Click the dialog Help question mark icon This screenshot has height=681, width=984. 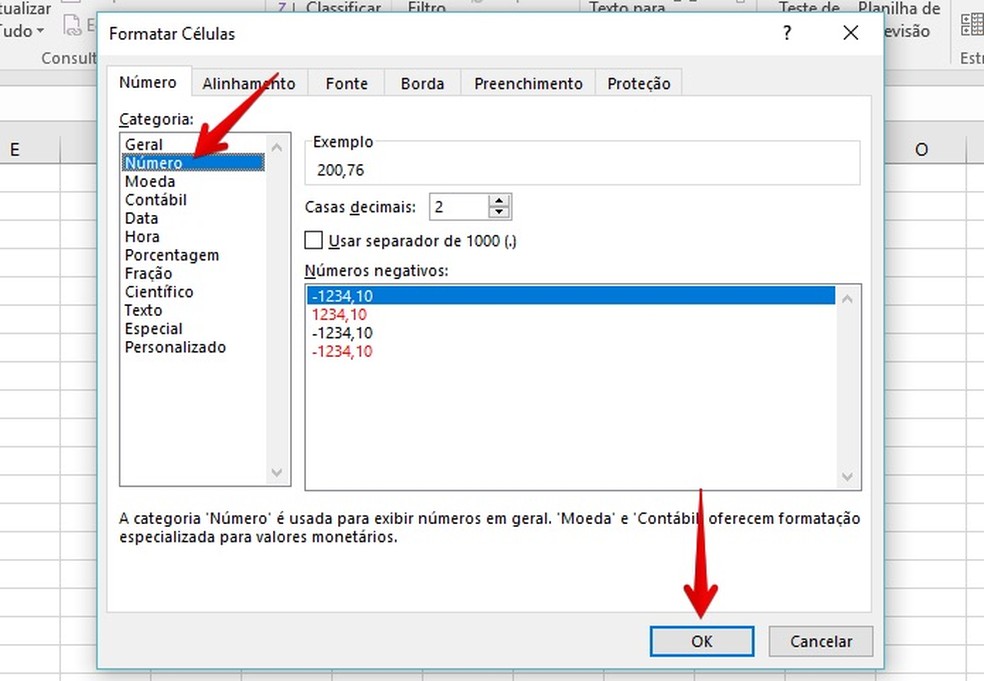pos(787,33)
